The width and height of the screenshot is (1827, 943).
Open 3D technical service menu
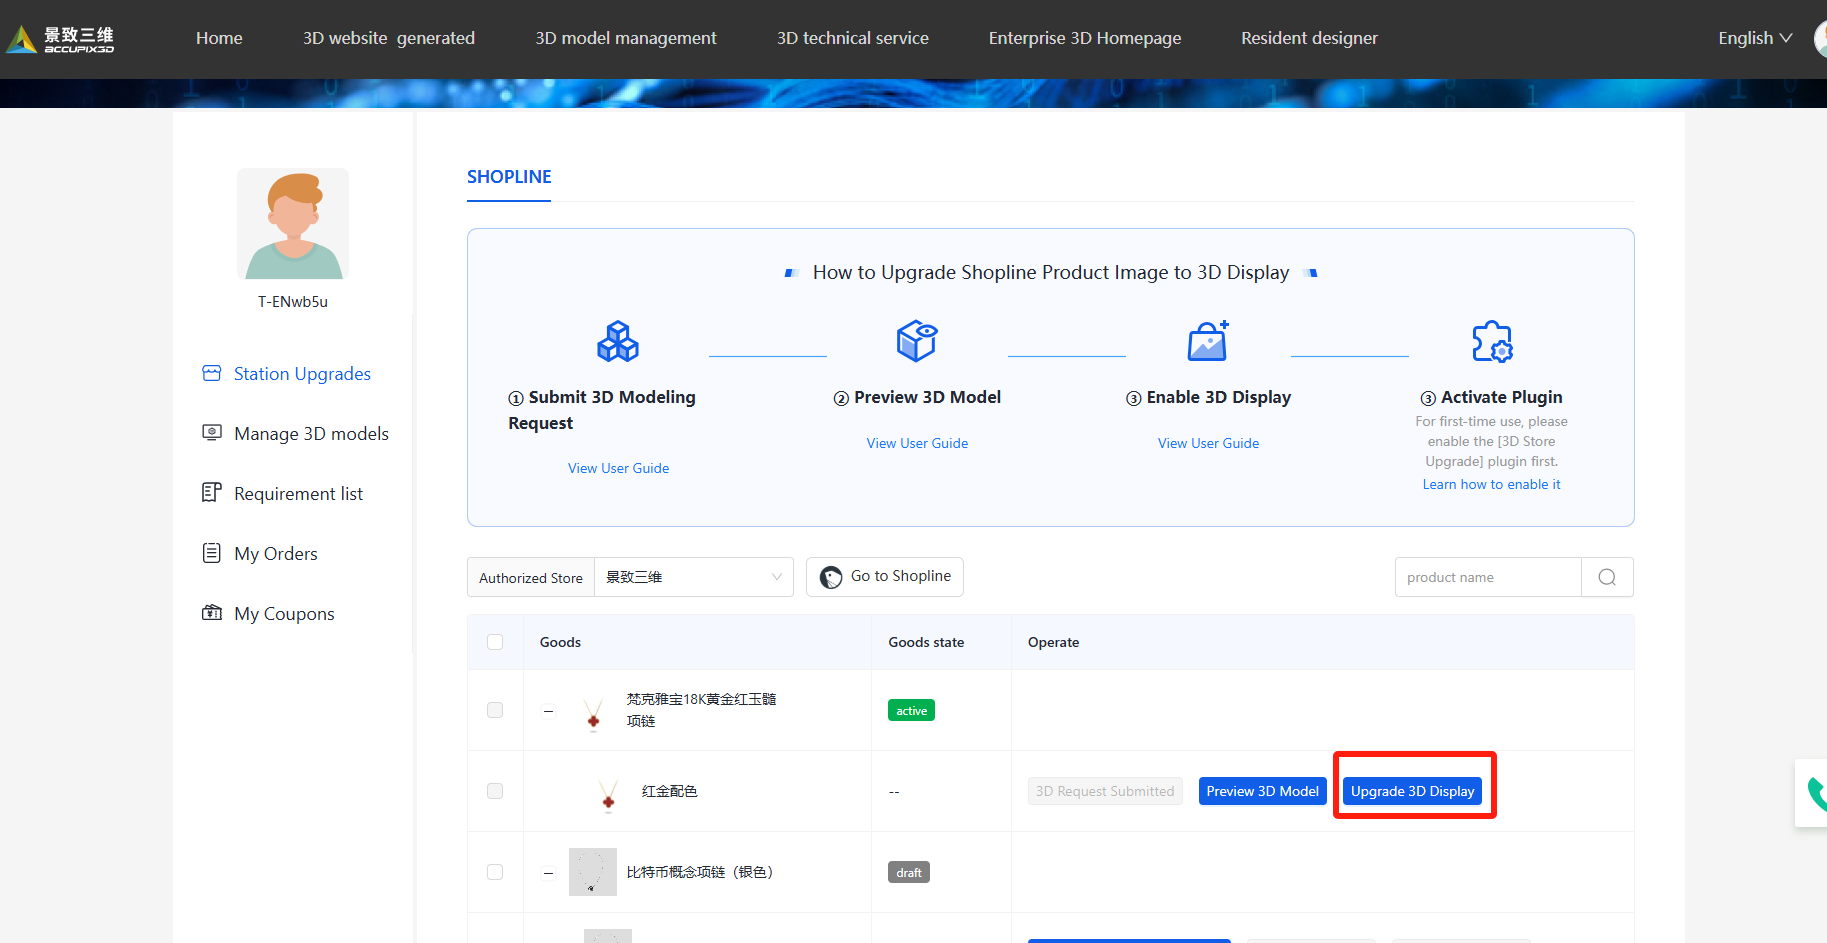click(x=853, y=38)
